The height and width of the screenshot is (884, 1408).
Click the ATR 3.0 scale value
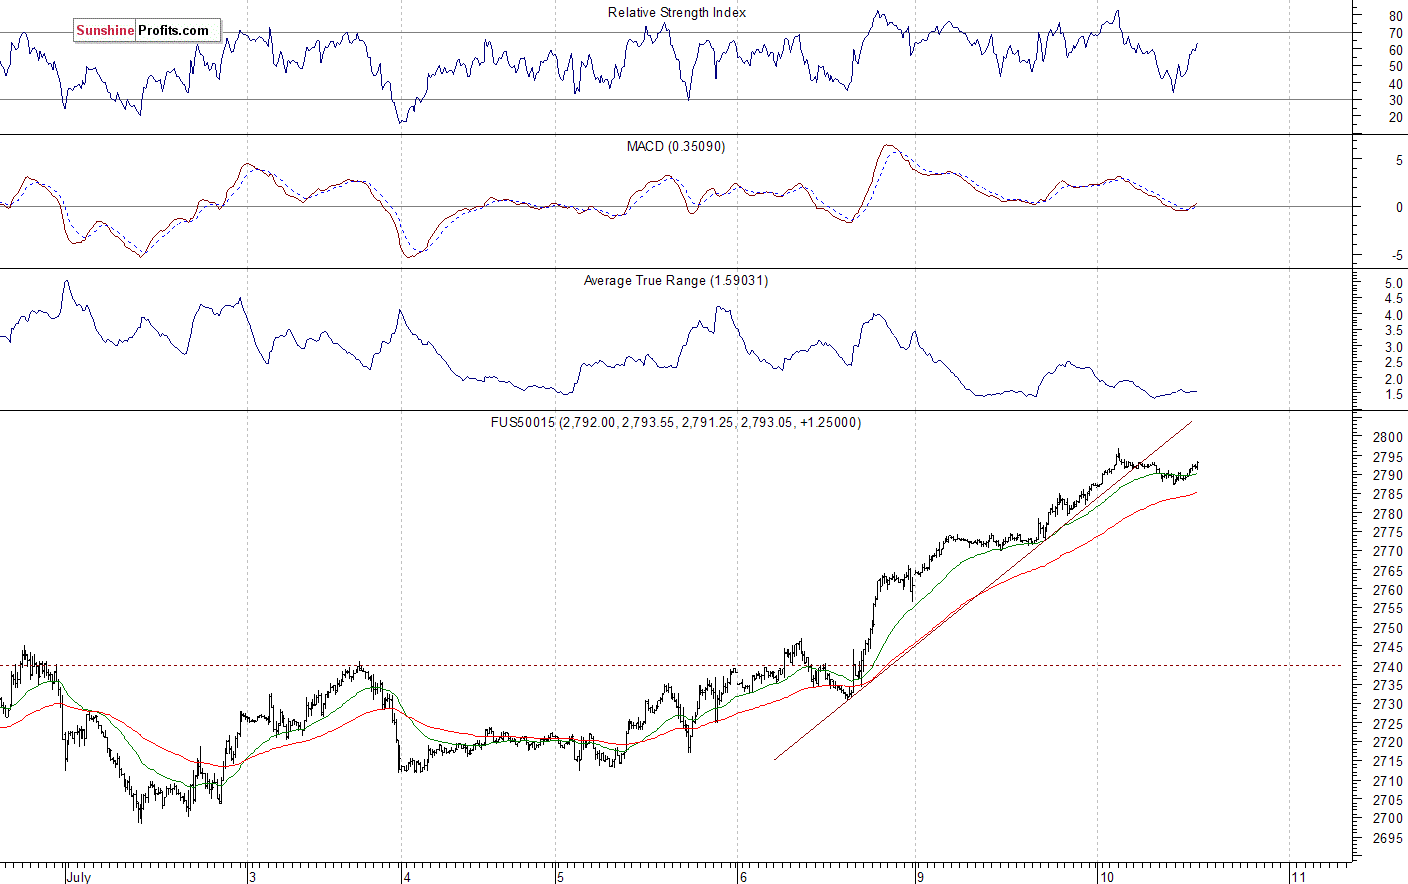pos(1393,348)
